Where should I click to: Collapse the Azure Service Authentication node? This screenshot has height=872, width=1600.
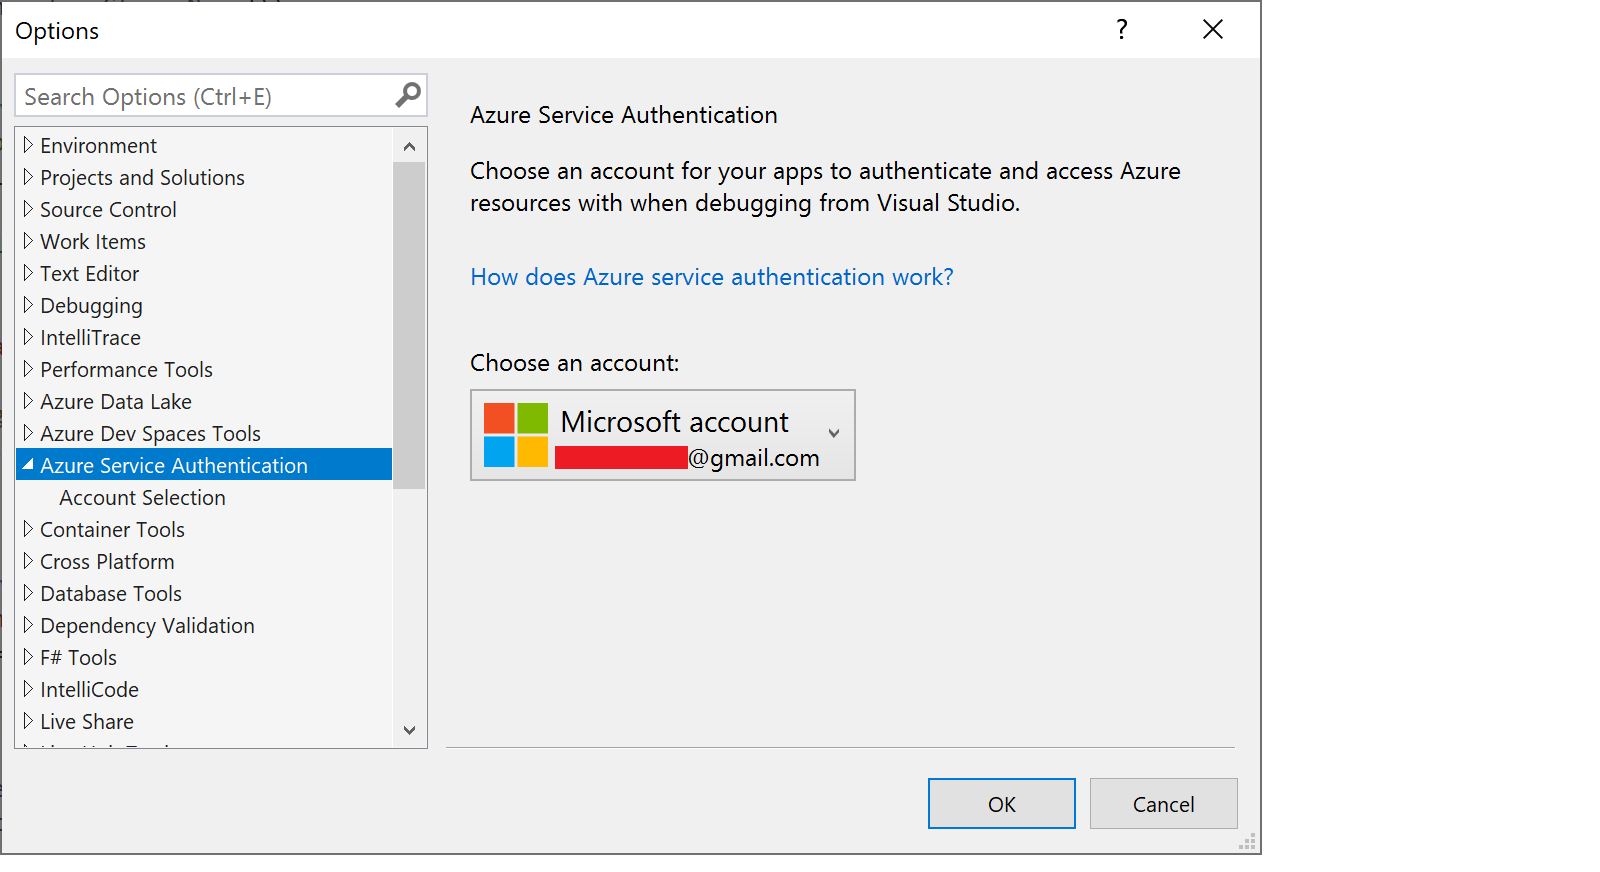(28, 465)
